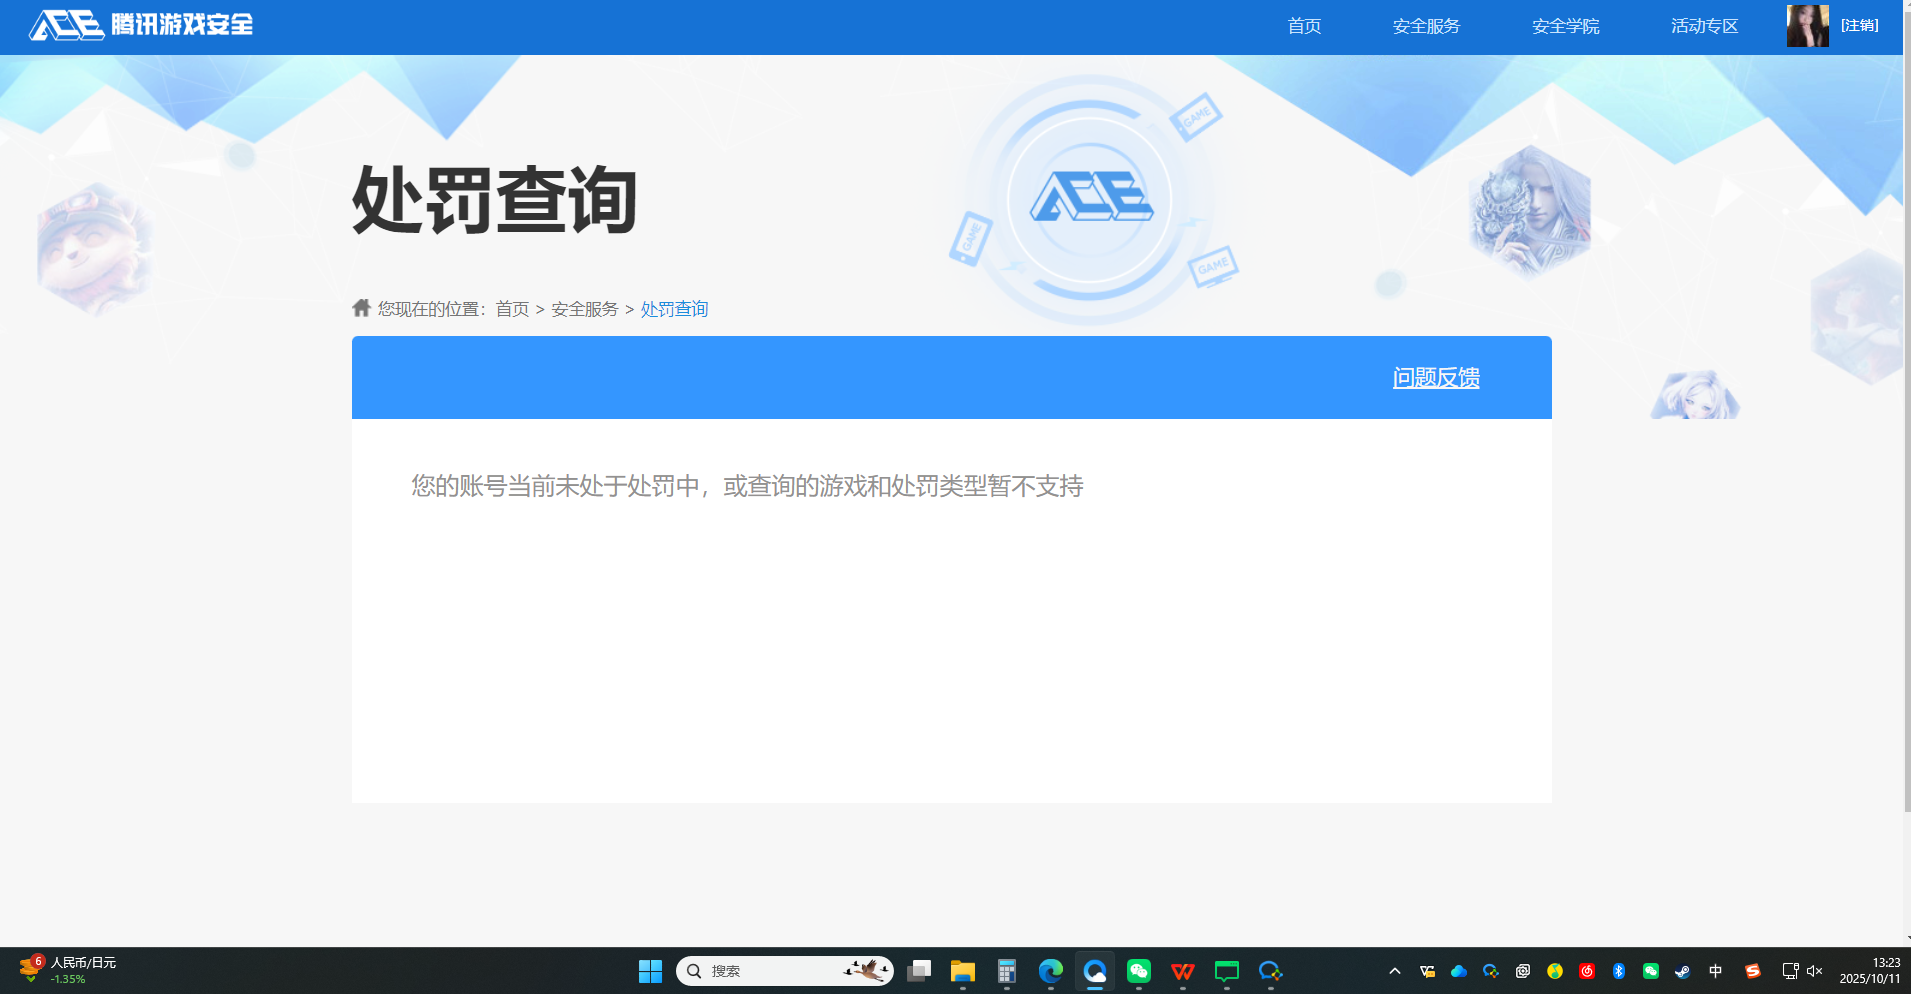The image size is (1911, 994).
Task: Click the user avatar in the header
Action: (1808, 25)
